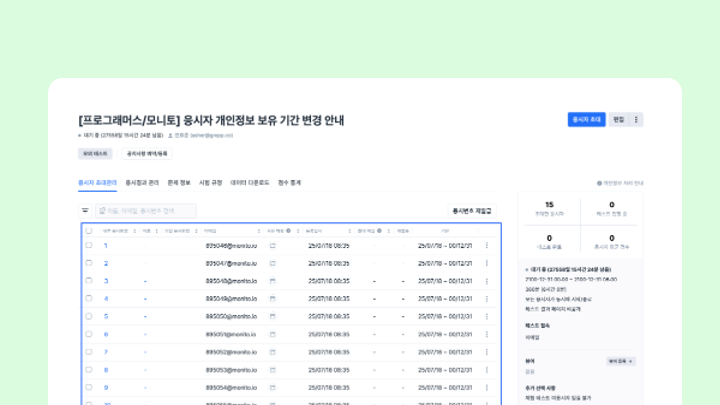Open row 4 more-options kebab menu
Viewport: 720px width, 405px height.
[x=487, y=299]
